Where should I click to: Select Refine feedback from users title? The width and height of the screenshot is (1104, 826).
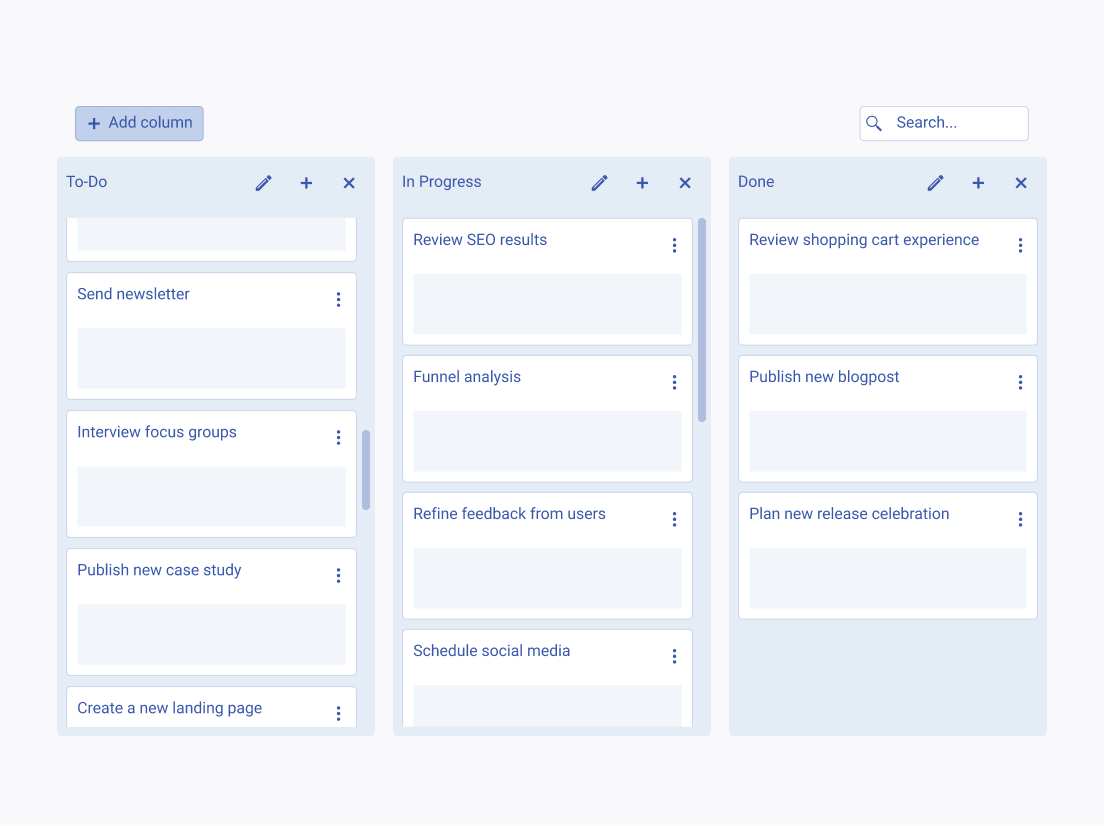tap(509, 514)
